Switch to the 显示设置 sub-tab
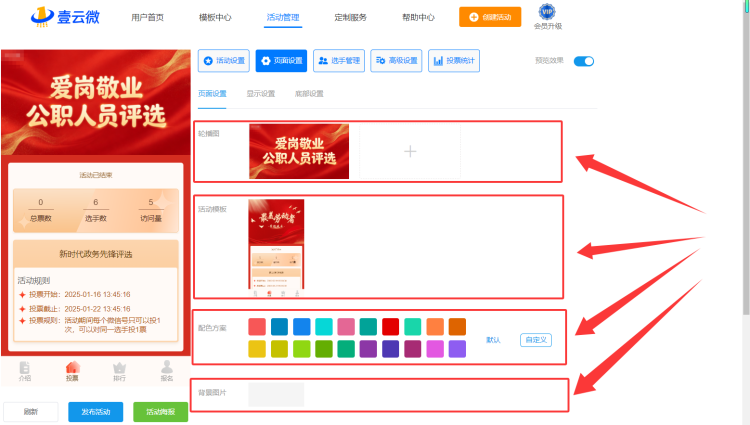This screenshot has width=750, height=425. pyautogui.click(x=261, y=94)
